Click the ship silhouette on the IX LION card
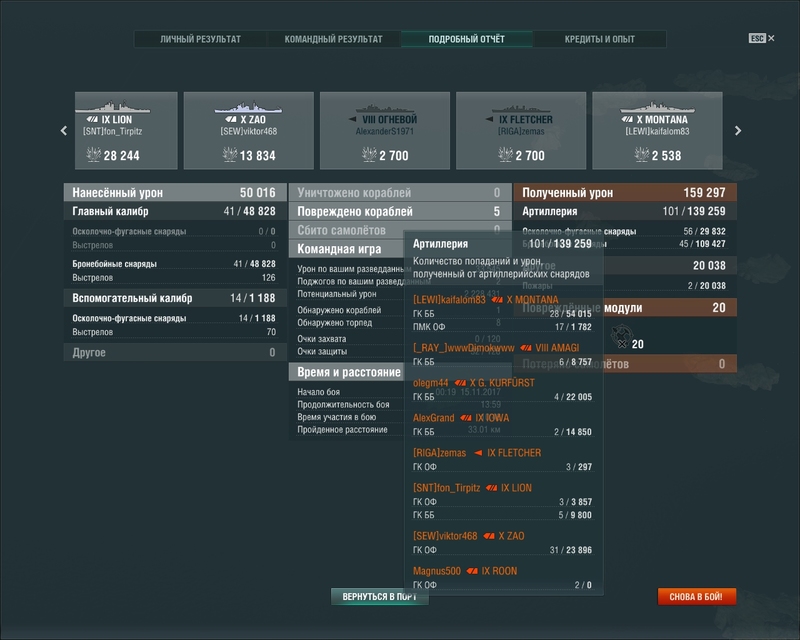Viewport: 800px width, 640px height. pyautogui.click(x=113, y=107)
